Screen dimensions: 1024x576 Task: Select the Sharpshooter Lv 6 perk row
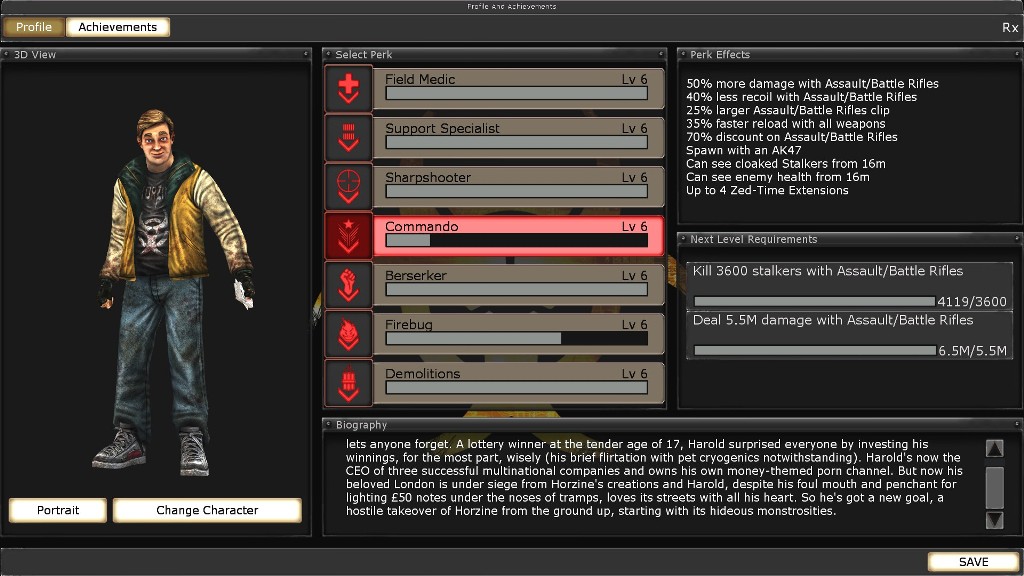(x=517, y=186)
